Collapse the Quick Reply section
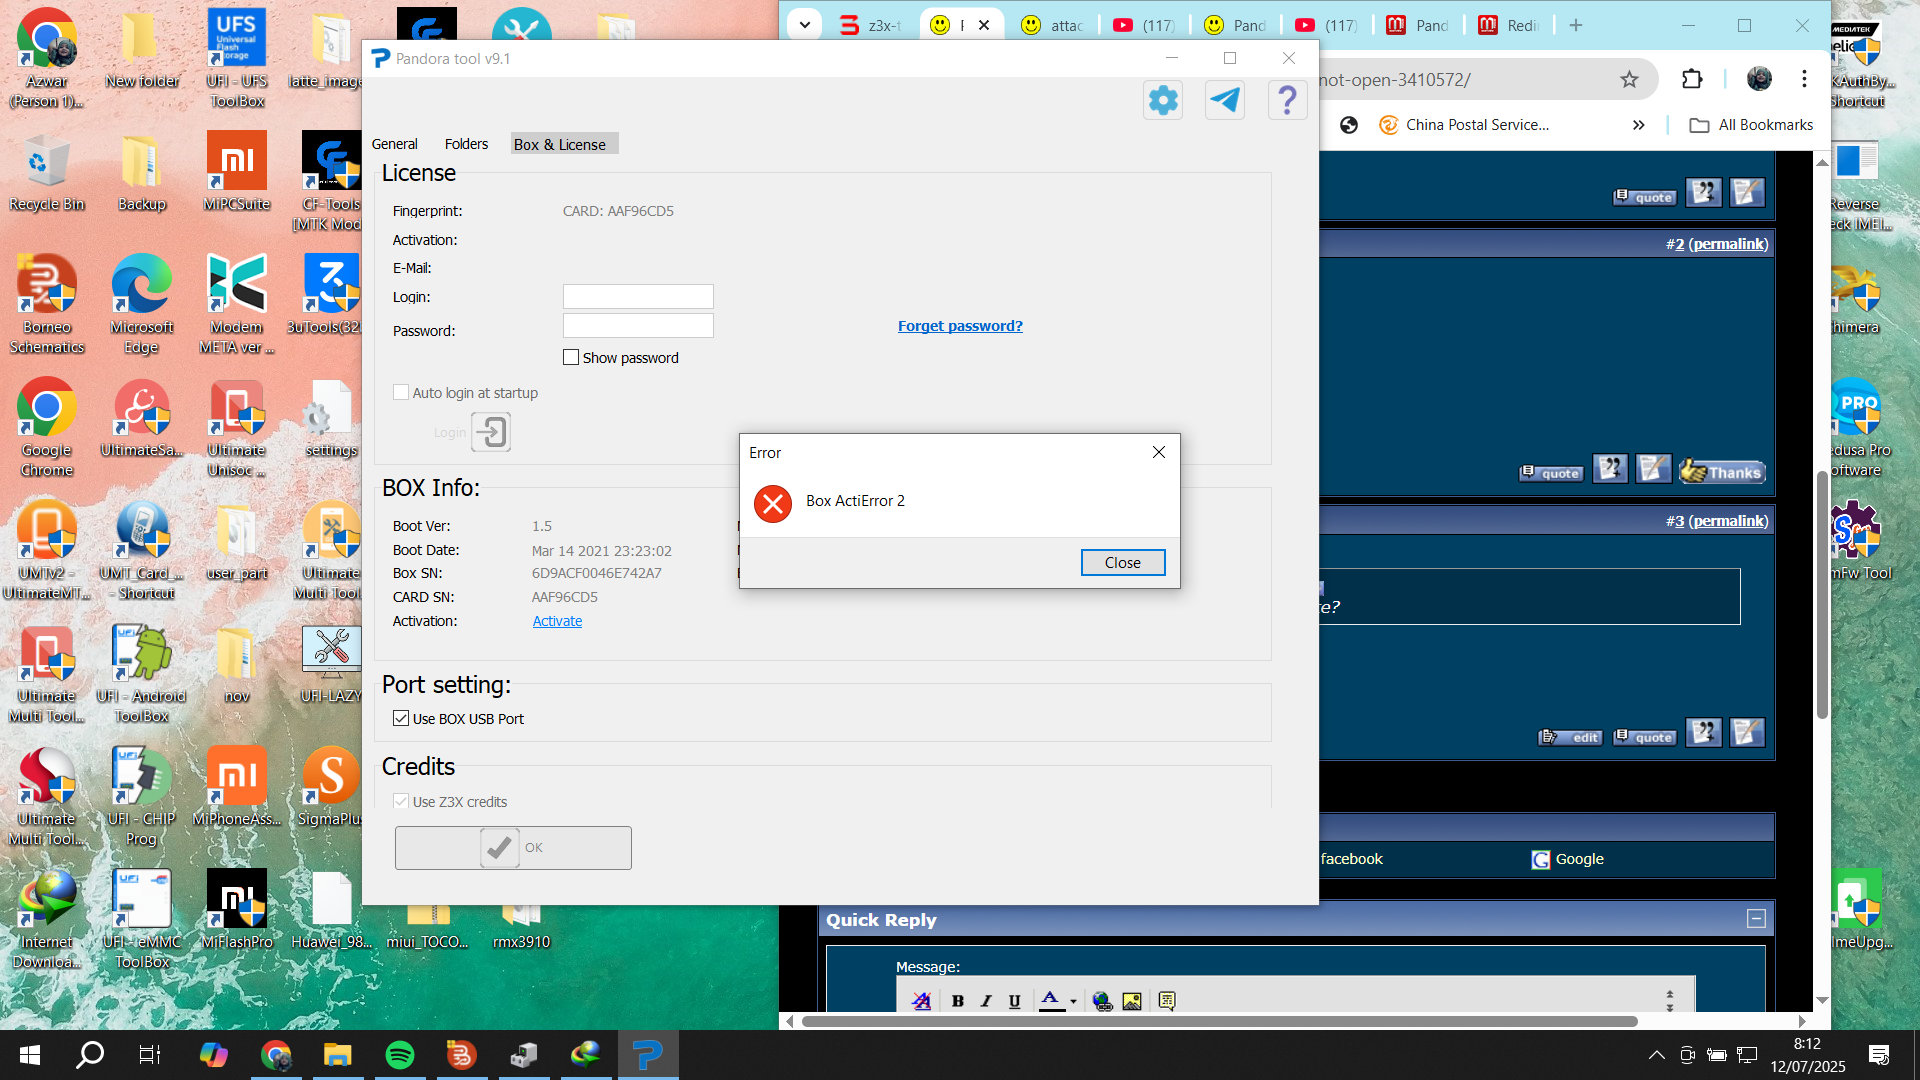Image resolution: width=1920 pixels, height=1080 pixels. point(1756,919)
